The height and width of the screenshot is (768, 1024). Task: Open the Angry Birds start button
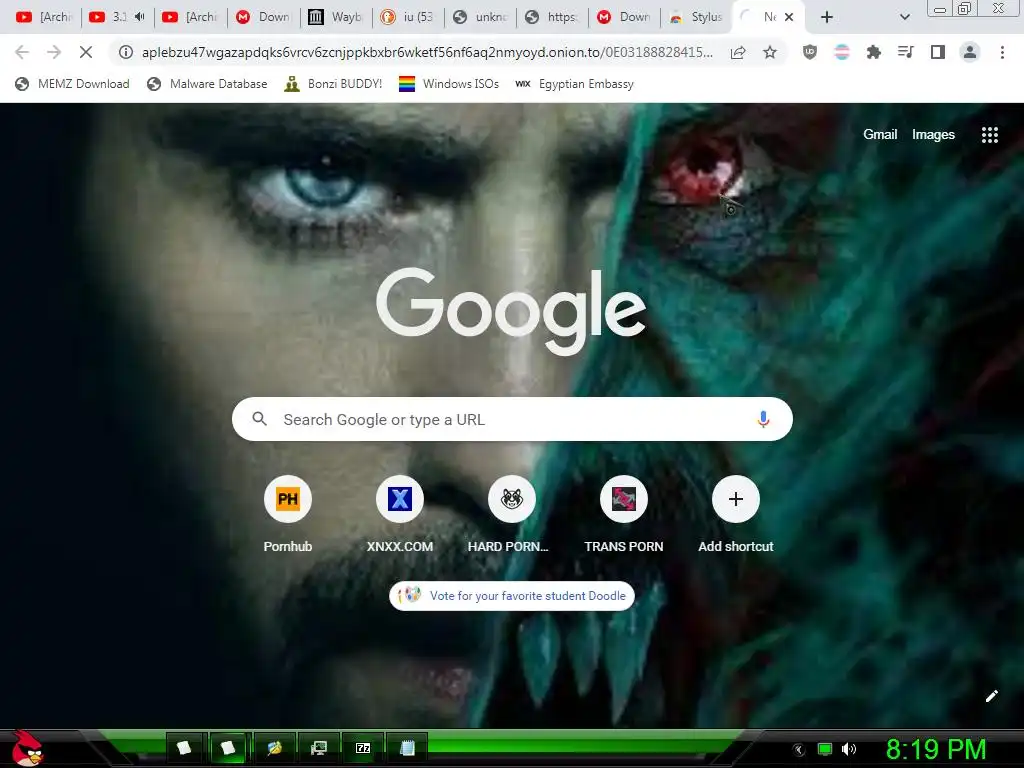[27, 749]
